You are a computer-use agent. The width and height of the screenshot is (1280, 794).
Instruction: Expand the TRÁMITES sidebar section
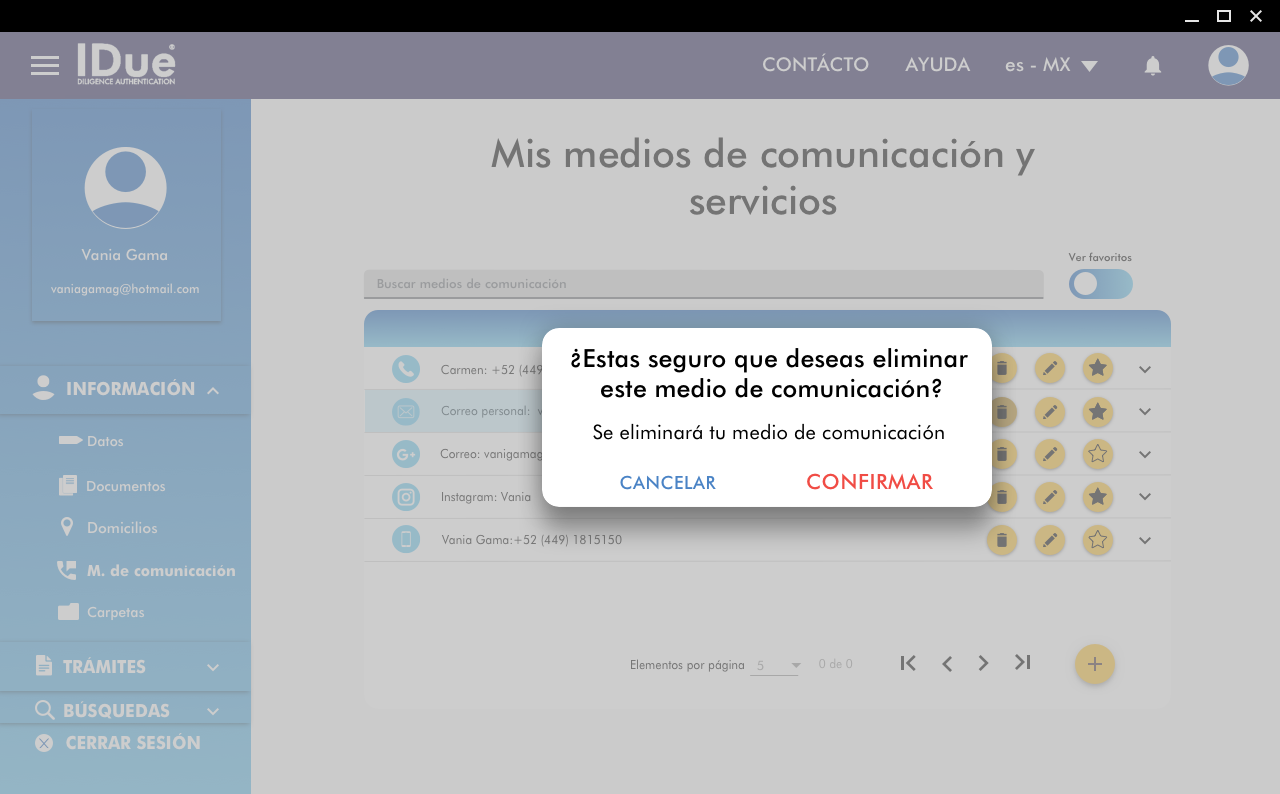(x=125, y=667)
